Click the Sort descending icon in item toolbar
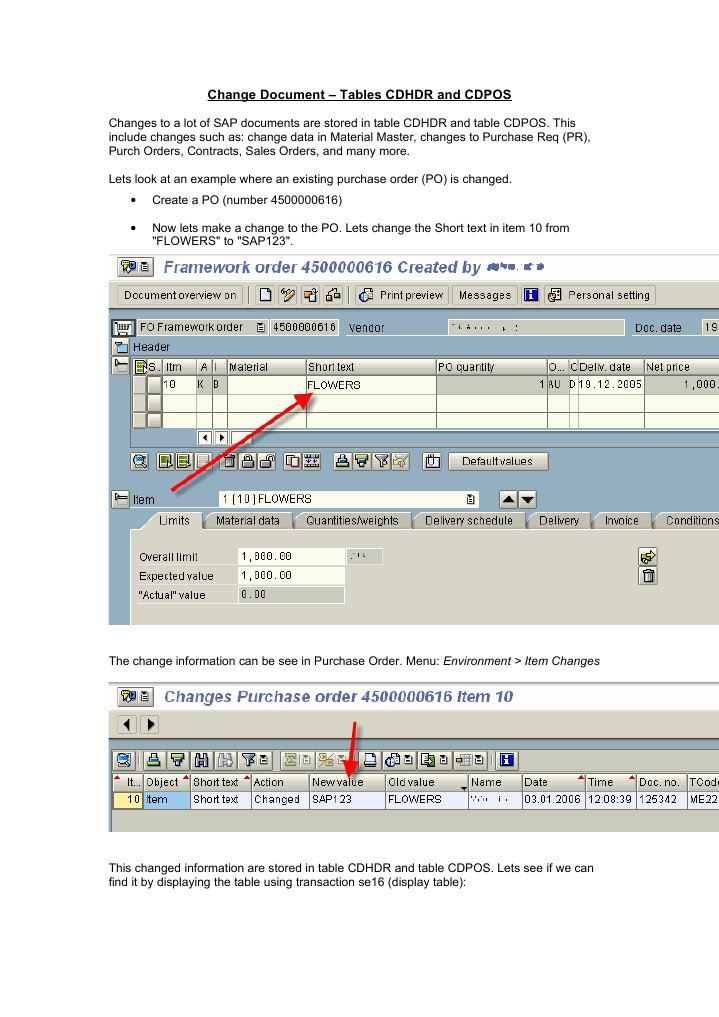Viewport: 719px width, 1017px height. (362, 461)
